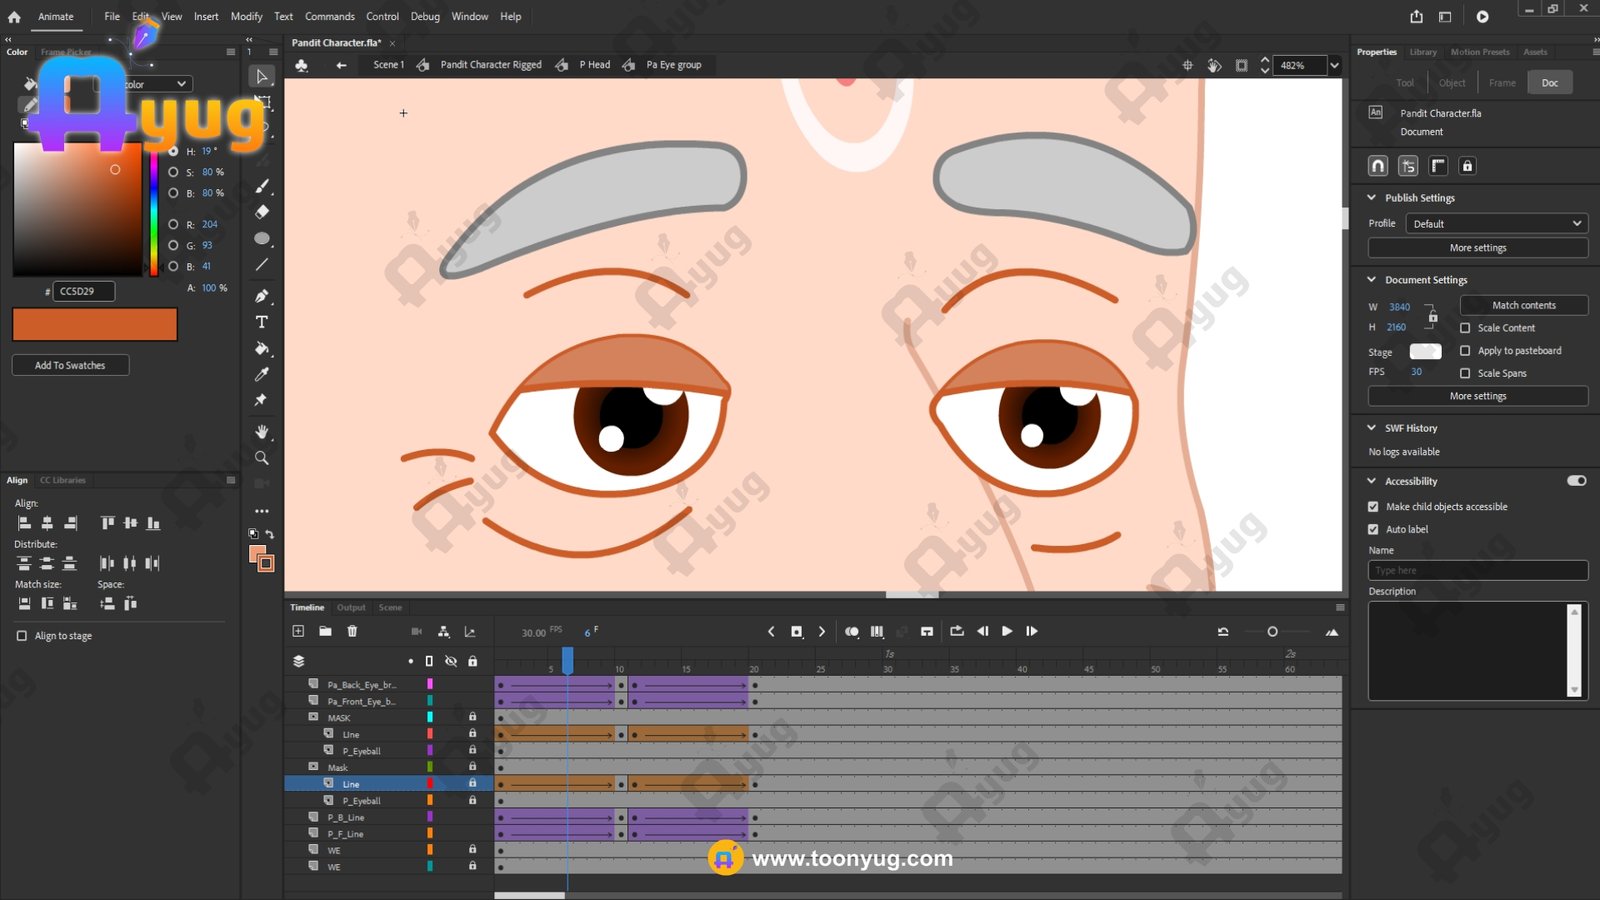Collapse the Publish Settings section
This screenshot has width=1600, height=900.
(1372, 198)
